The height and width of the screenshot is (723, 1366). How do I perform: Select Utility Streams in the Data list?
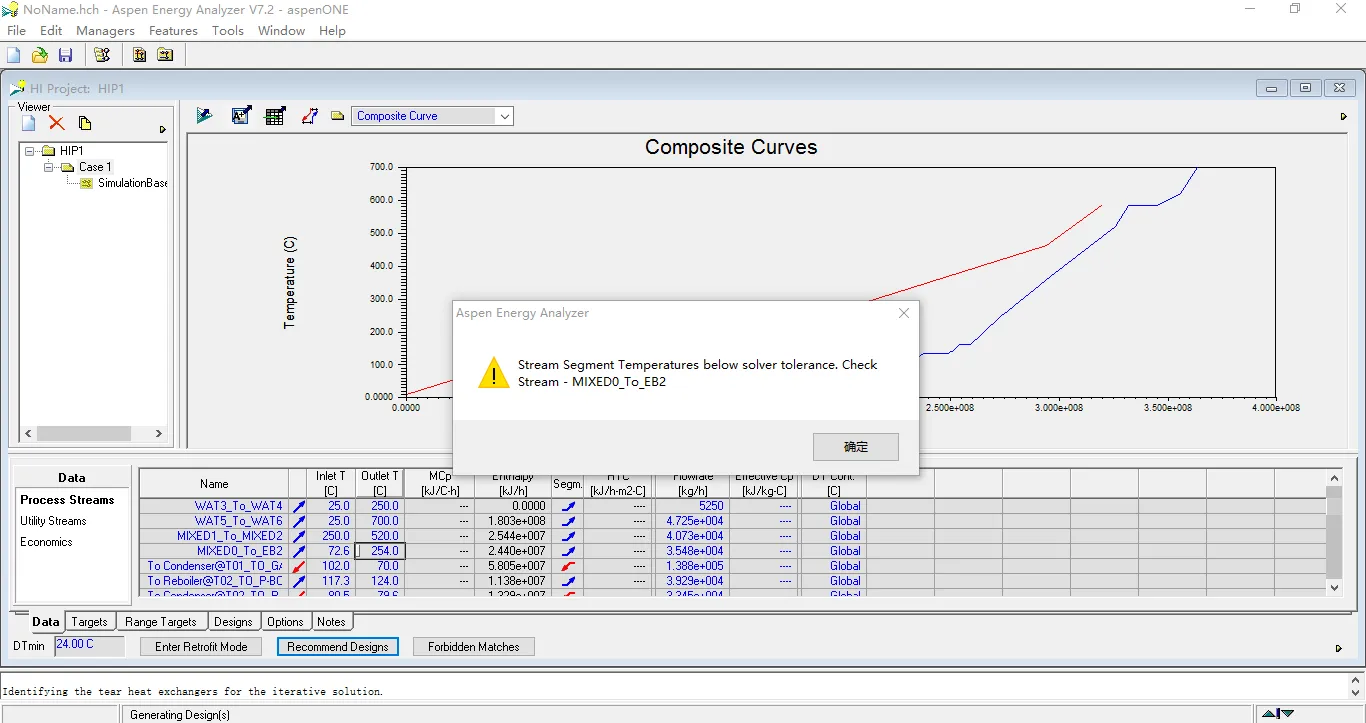53,521
